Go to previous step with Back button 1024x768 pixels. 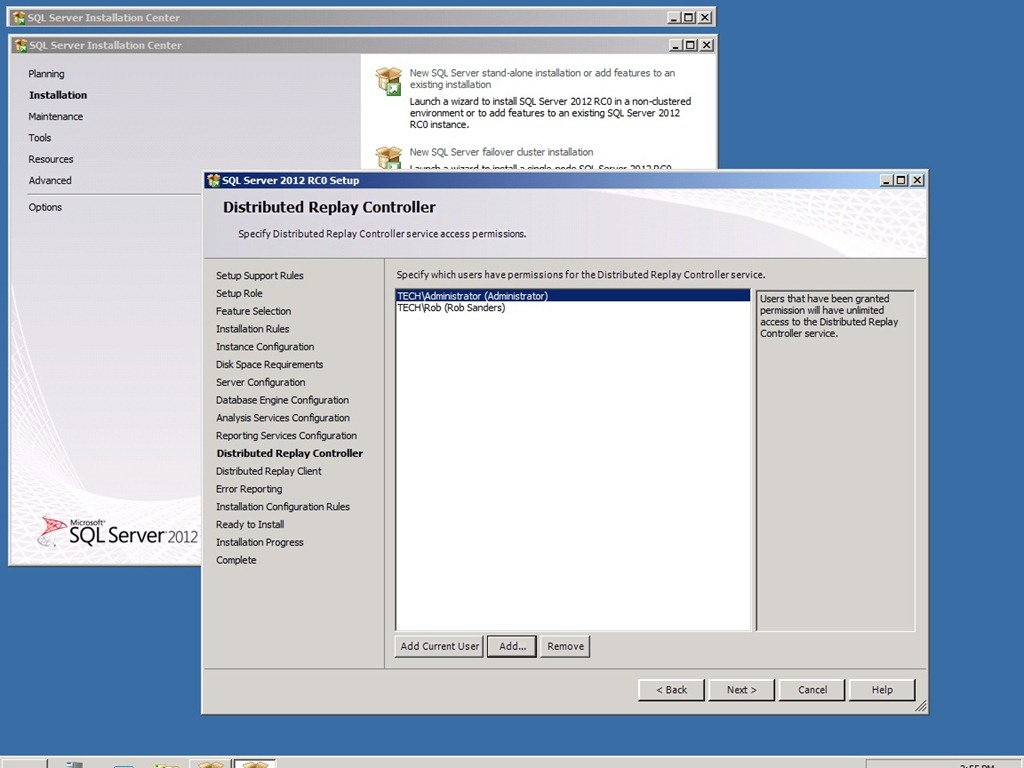(671, 690)
